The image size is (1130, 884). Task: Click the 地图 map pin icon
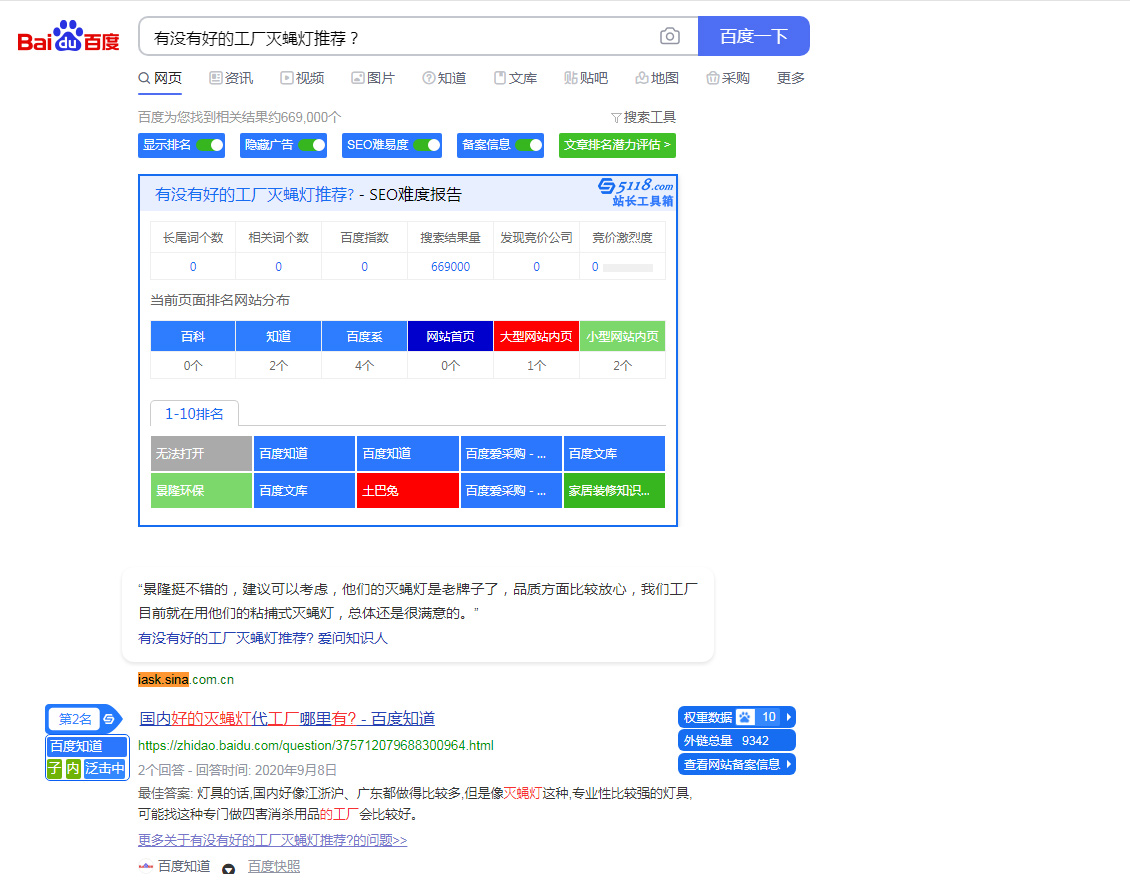[640, 77]
